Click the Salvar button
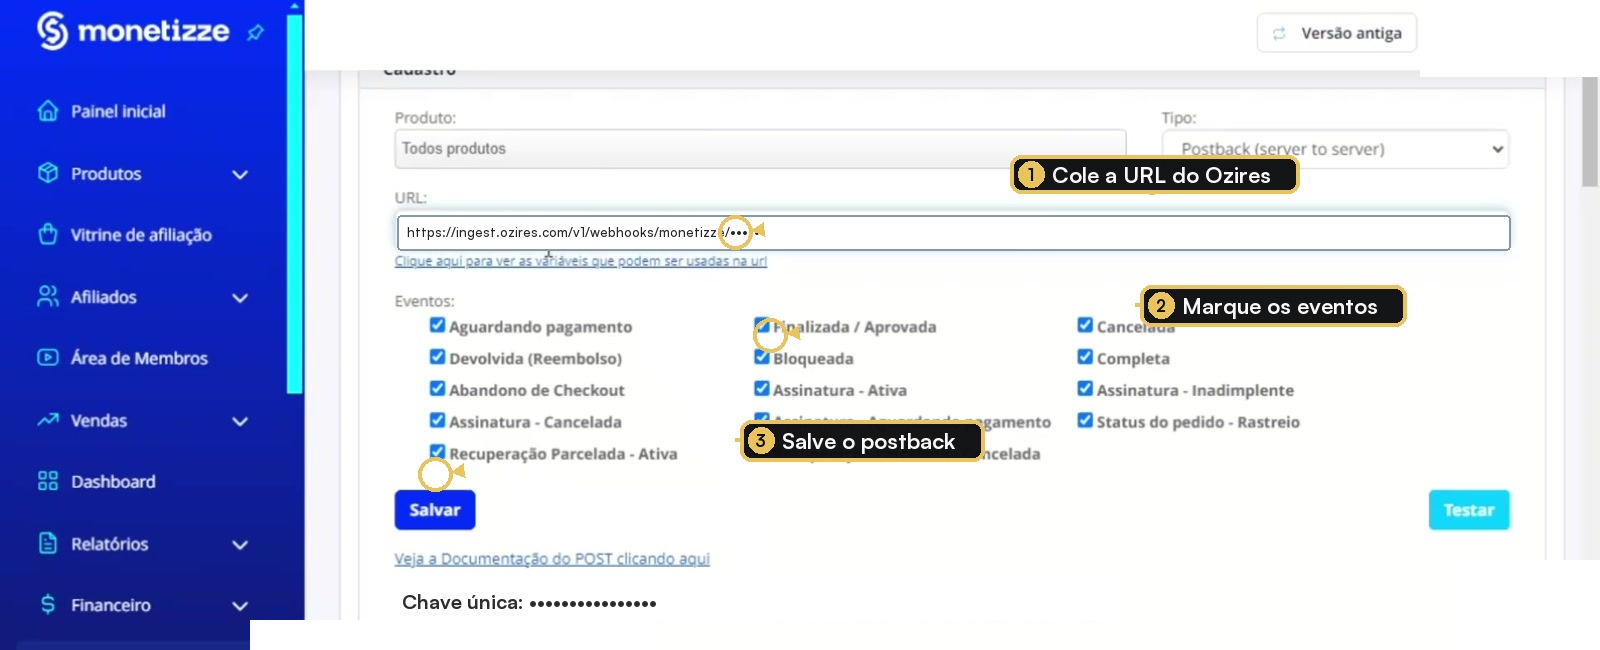Image resolution: width=1600 pixels, height=650 pixels. click(435, 510)
